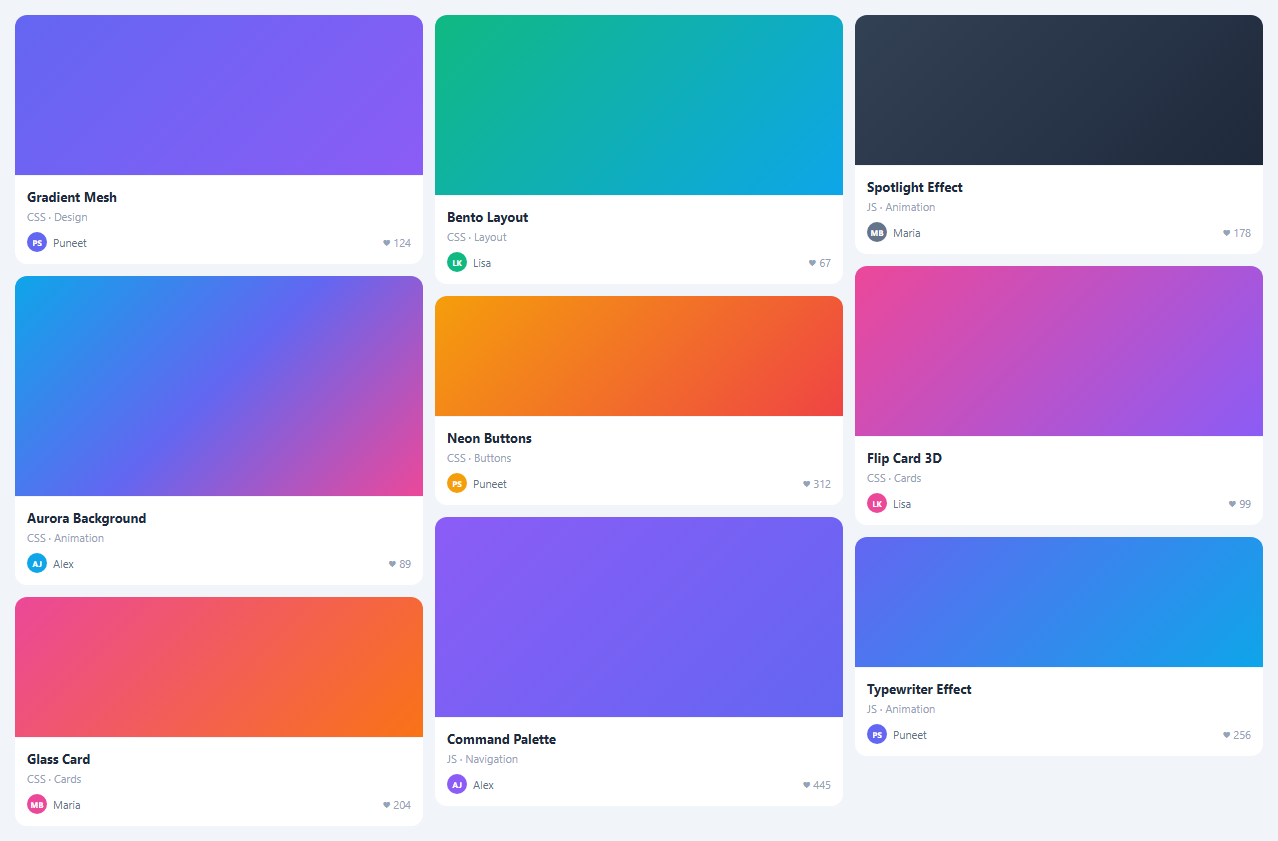Click the PS avatar on Neon Buttons card
The image size is (1278, 841).
point(457,483)
